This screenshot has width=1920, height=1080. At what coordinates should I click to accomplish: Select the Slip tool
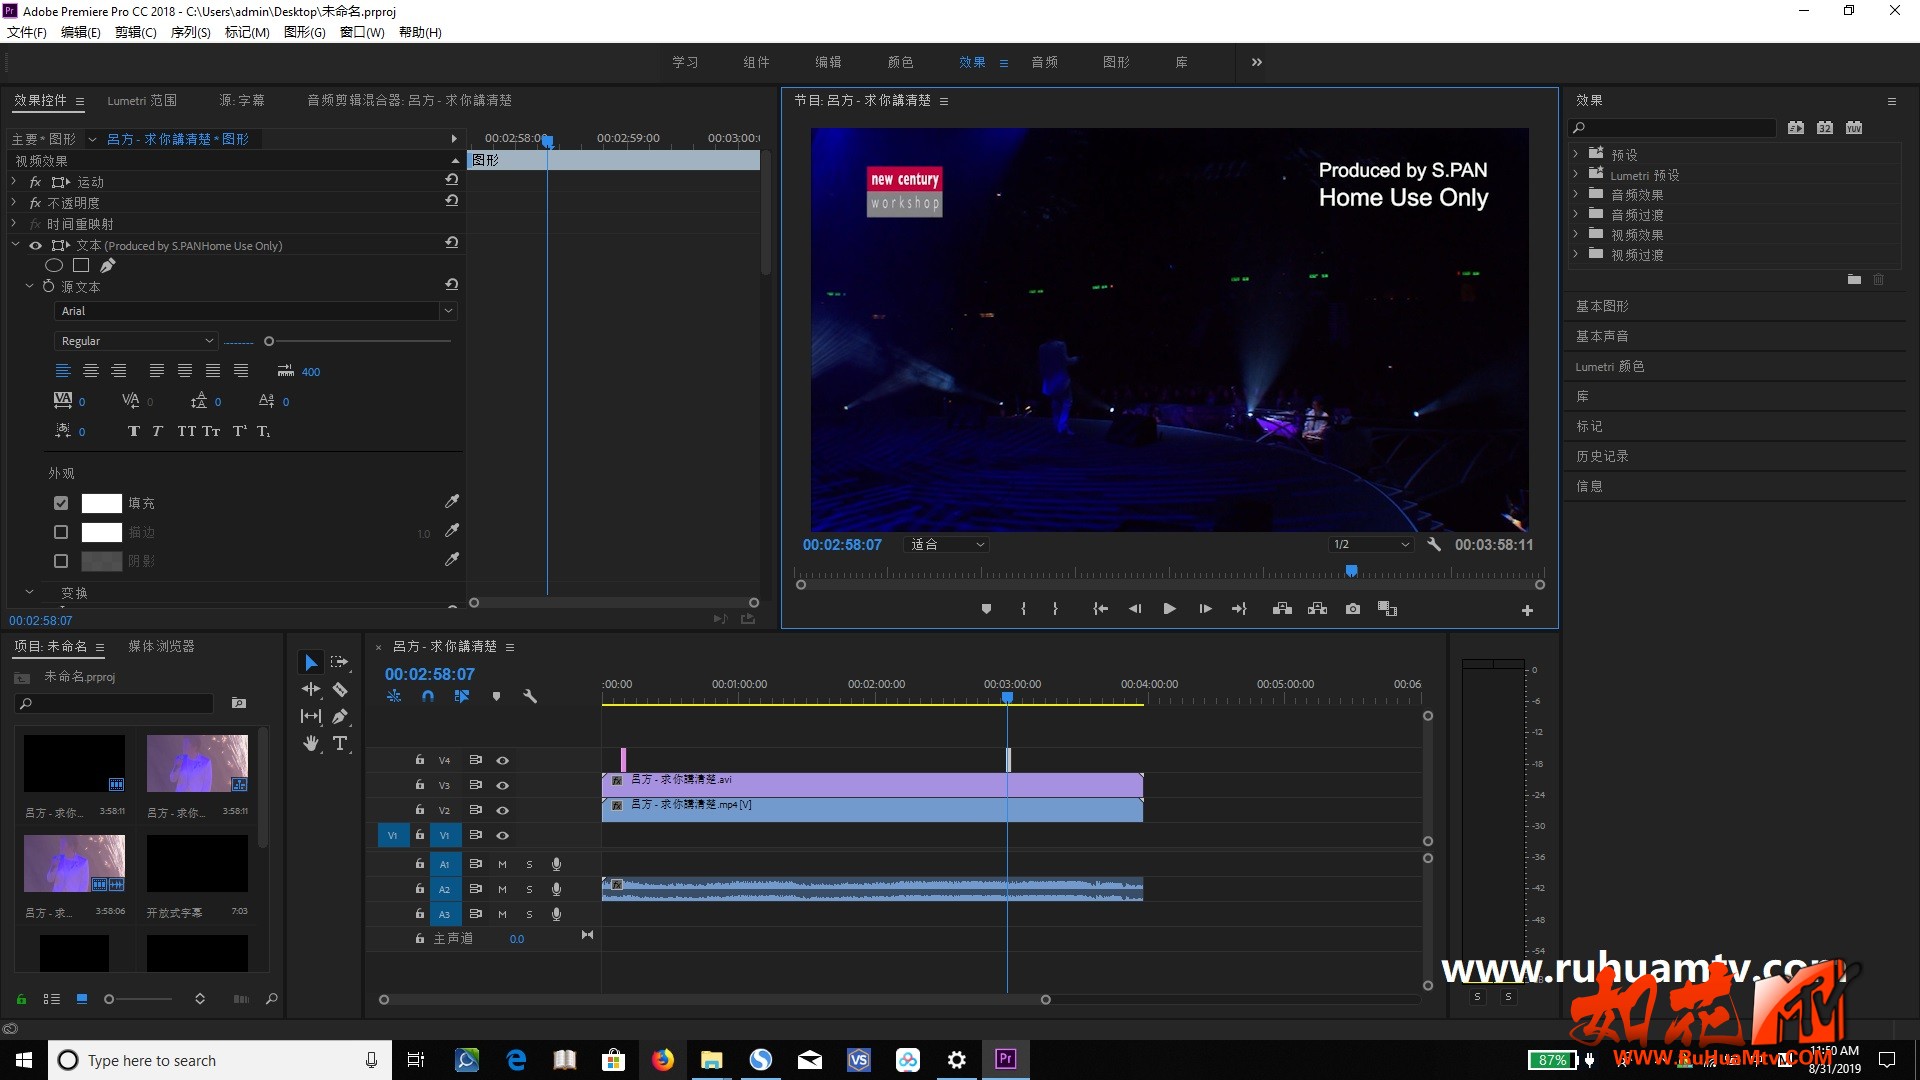pyautogui.click(x=311, y=716)
